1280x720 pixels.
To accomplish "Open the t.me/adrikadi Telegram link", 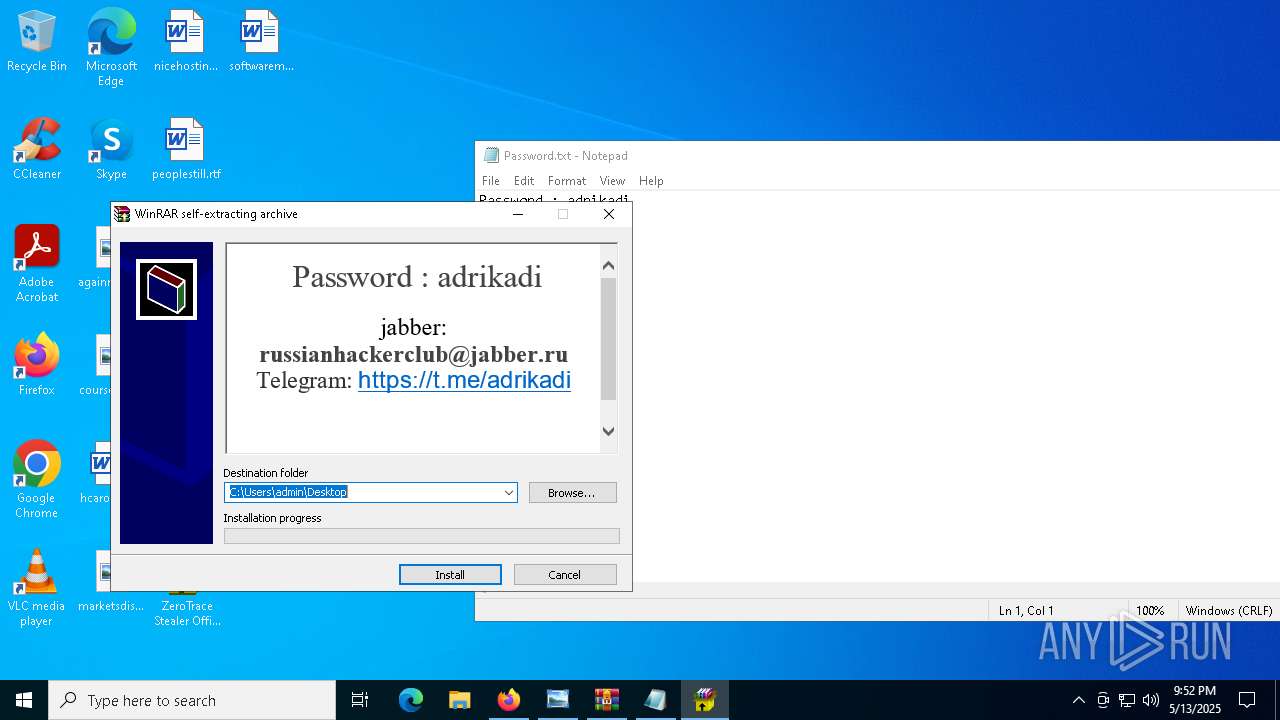I will pyautogui.click(x=464, y=380).
